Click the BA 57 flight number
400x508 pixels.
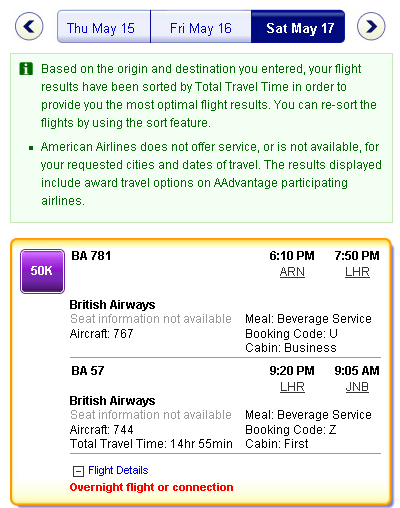tap(88, 371)
